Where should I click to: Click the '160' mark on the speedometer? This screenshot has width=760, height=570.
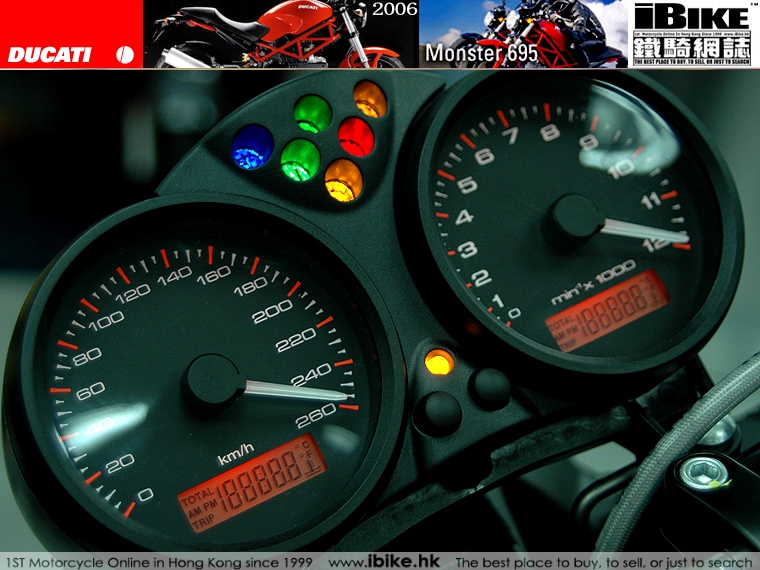pos(214,275)
